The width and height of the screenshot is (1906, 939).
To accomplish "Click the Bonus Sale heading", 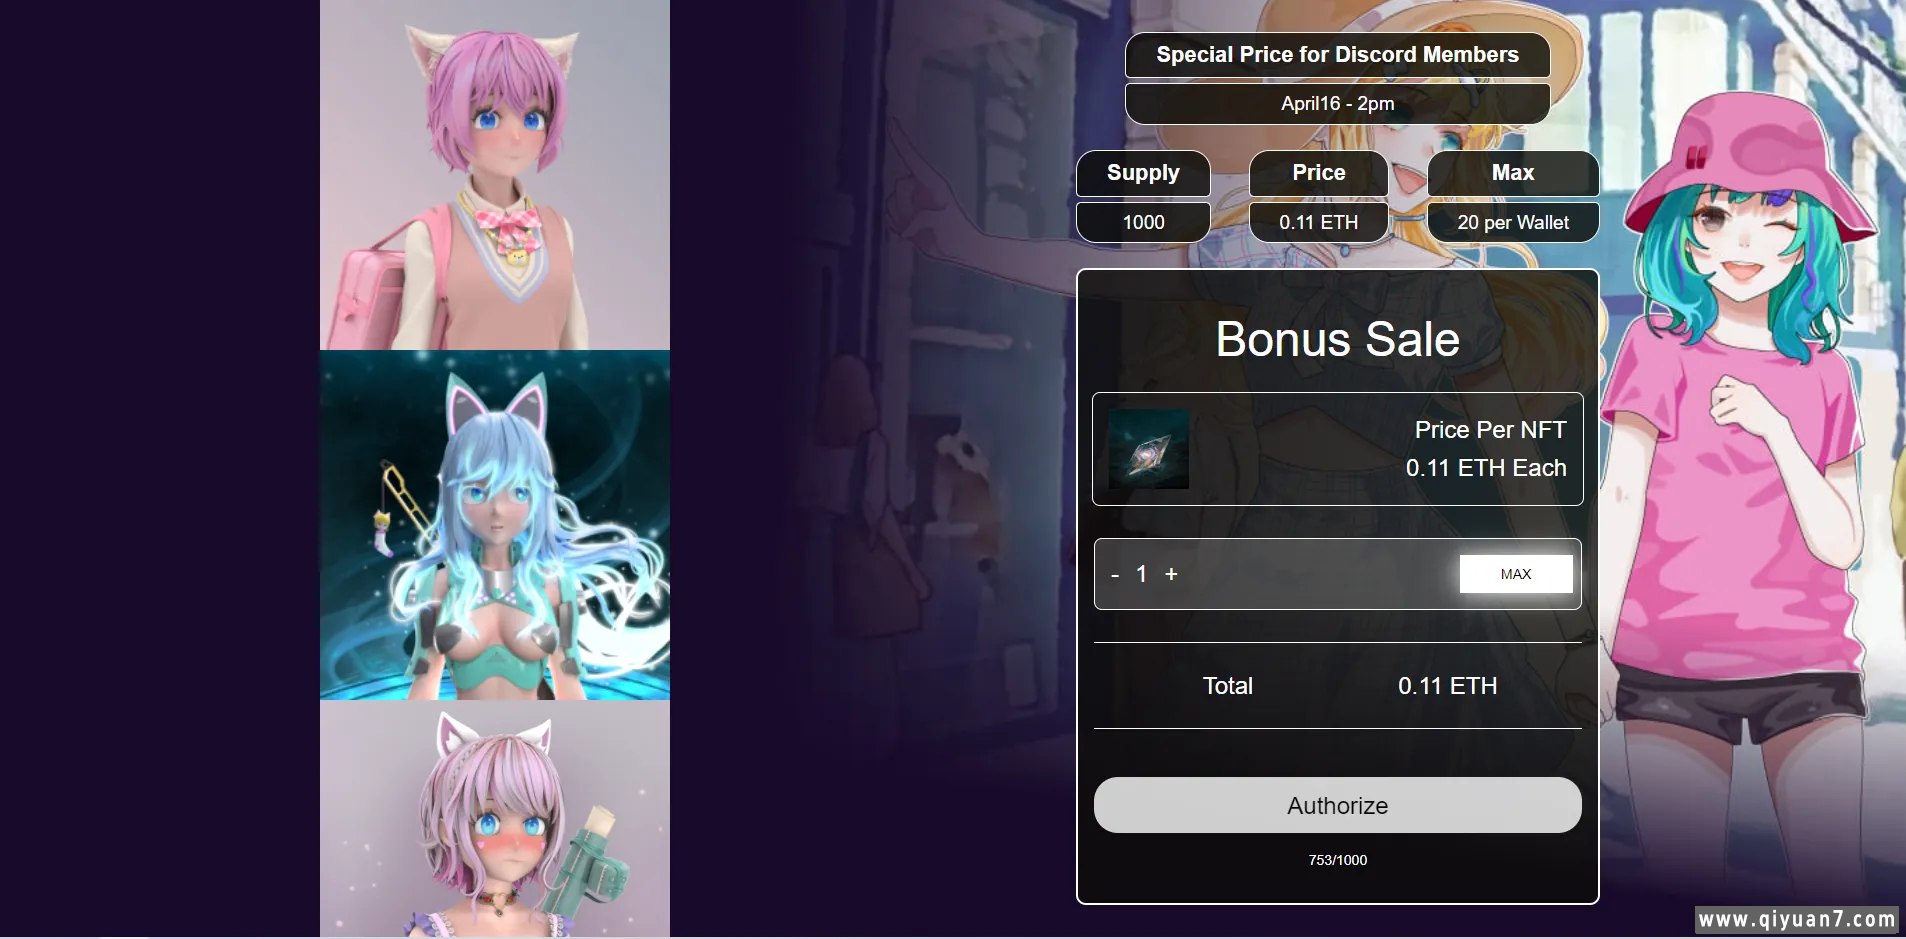I will [x=1337, y=339].
